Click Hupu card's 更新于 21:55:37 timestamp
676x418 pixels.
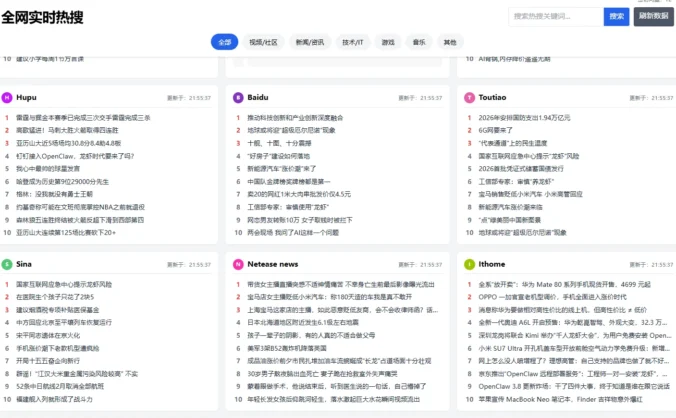(189, 98)
